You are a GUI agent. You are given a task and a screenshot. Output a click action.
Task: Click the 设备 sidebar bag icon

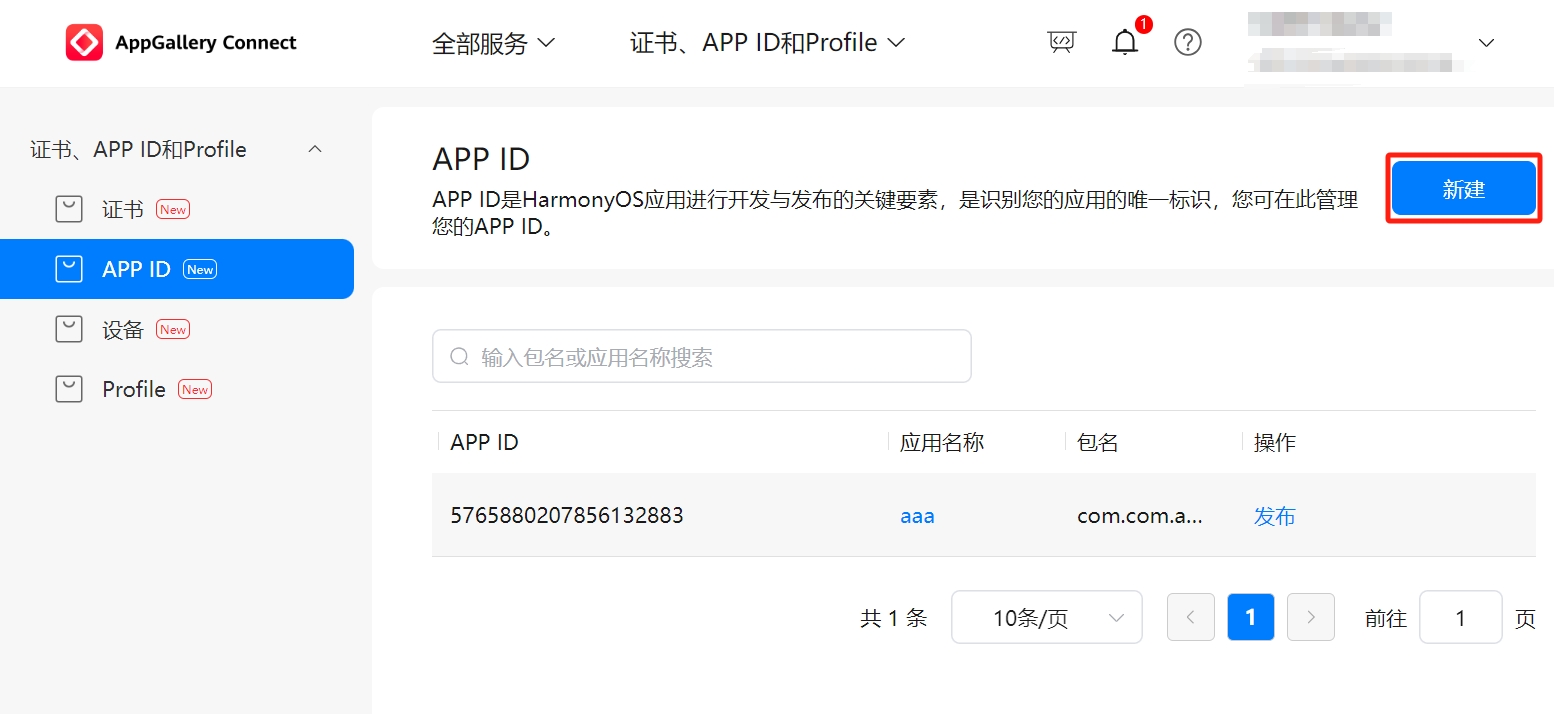(x=68, y=329)
